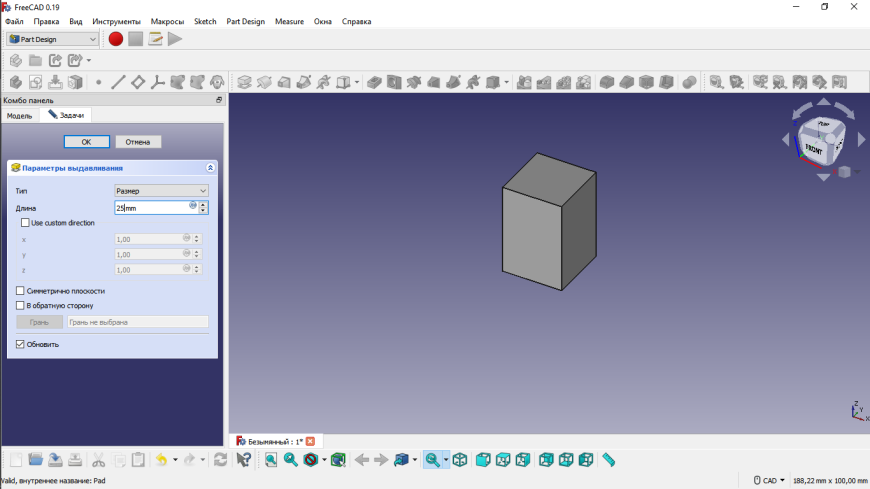Switch to the Модель tab
This screenshot has height=489, width=870.
(20, 116)
